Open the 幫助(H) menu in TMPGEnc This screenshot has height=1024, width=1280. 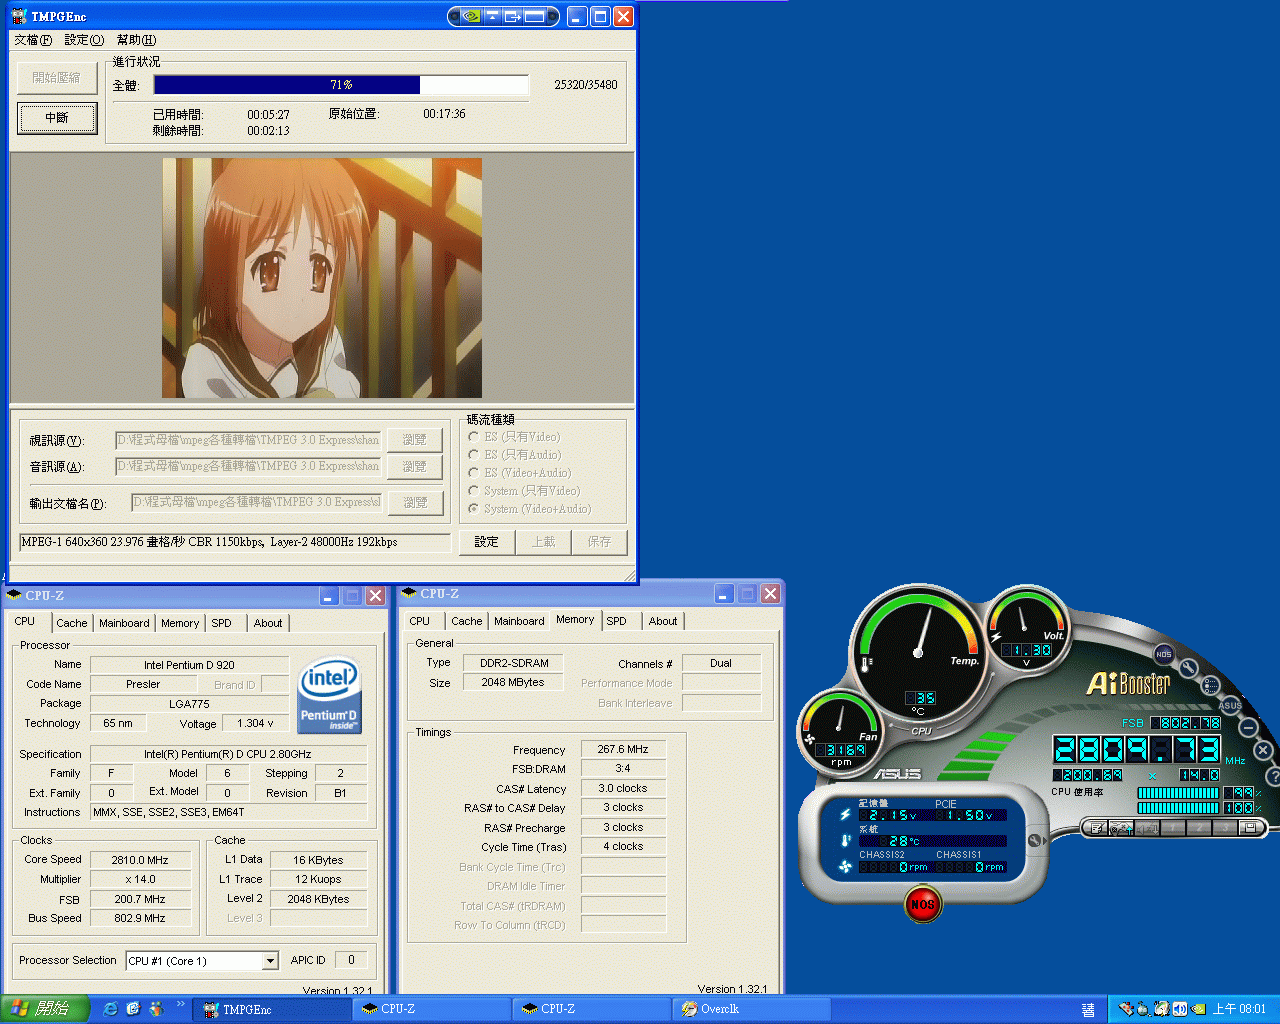tap(137, 40)
